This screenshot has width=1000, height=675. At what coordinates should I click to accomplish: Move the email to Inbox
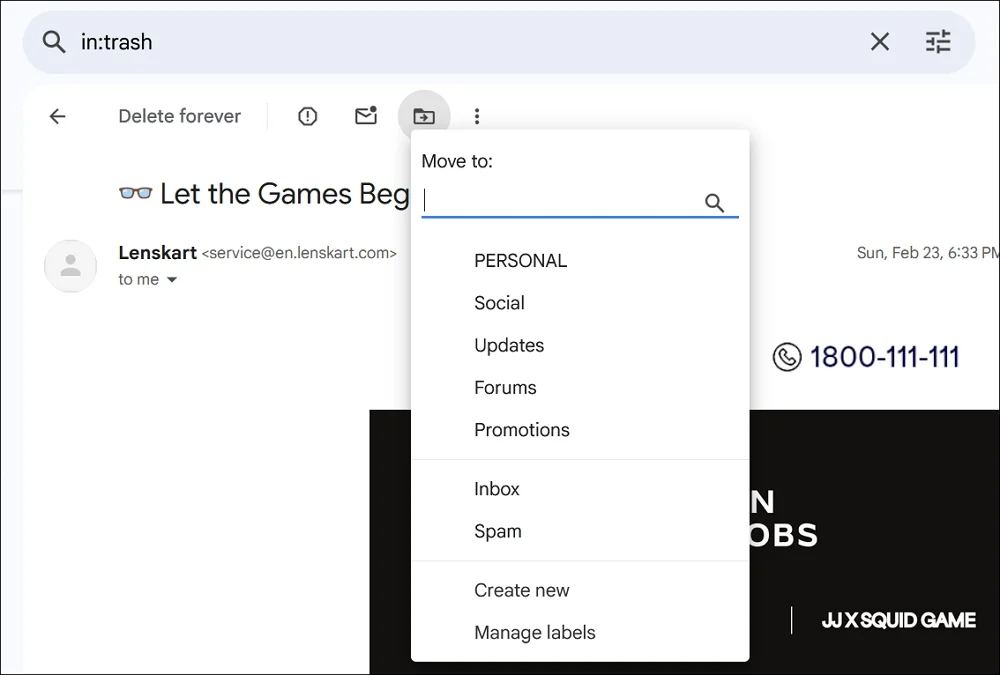pos(496,489)
